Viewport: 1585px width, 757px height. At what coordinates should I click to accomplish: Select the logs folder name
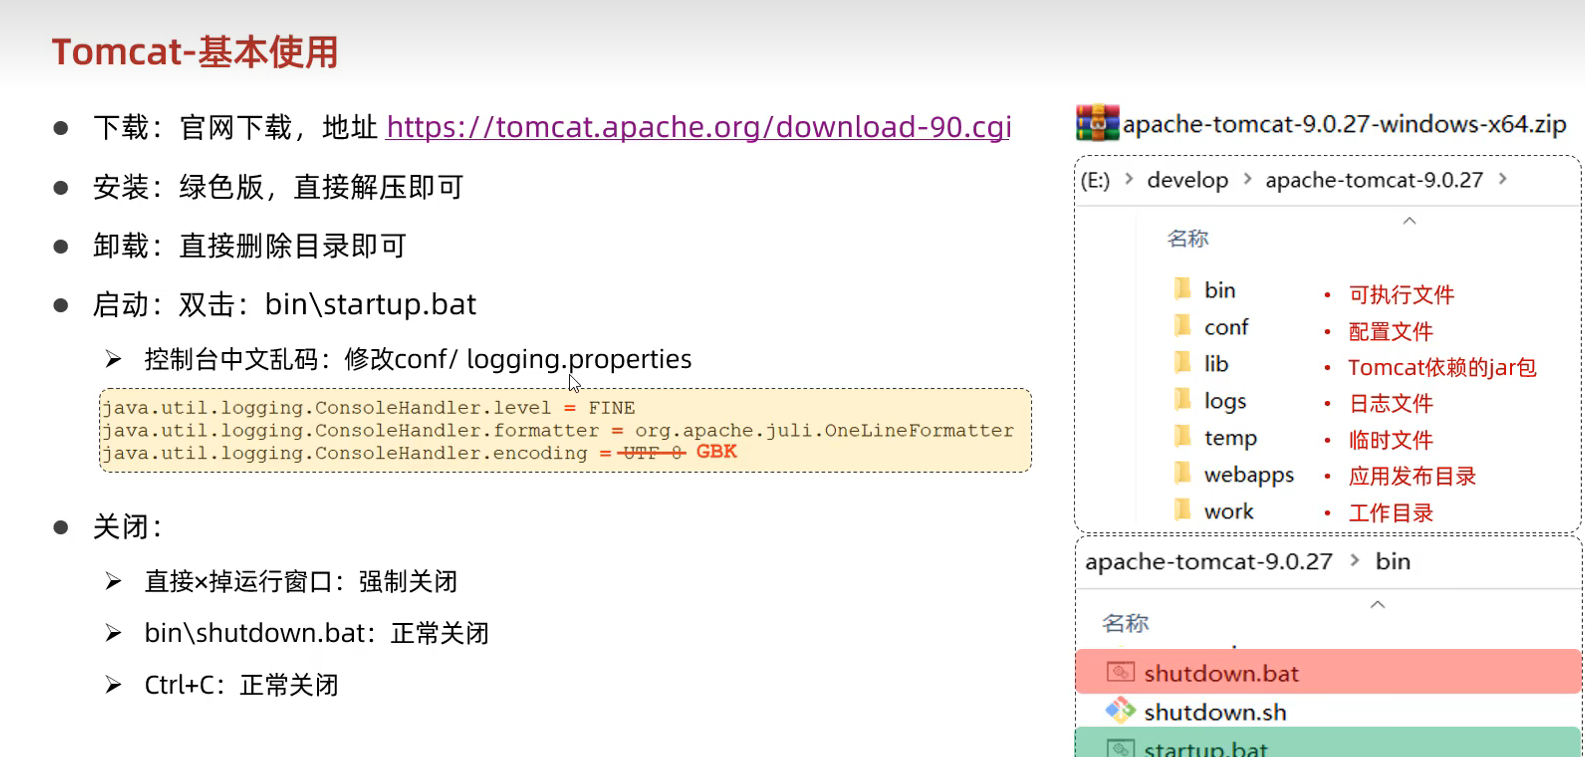coord(1225,401)
